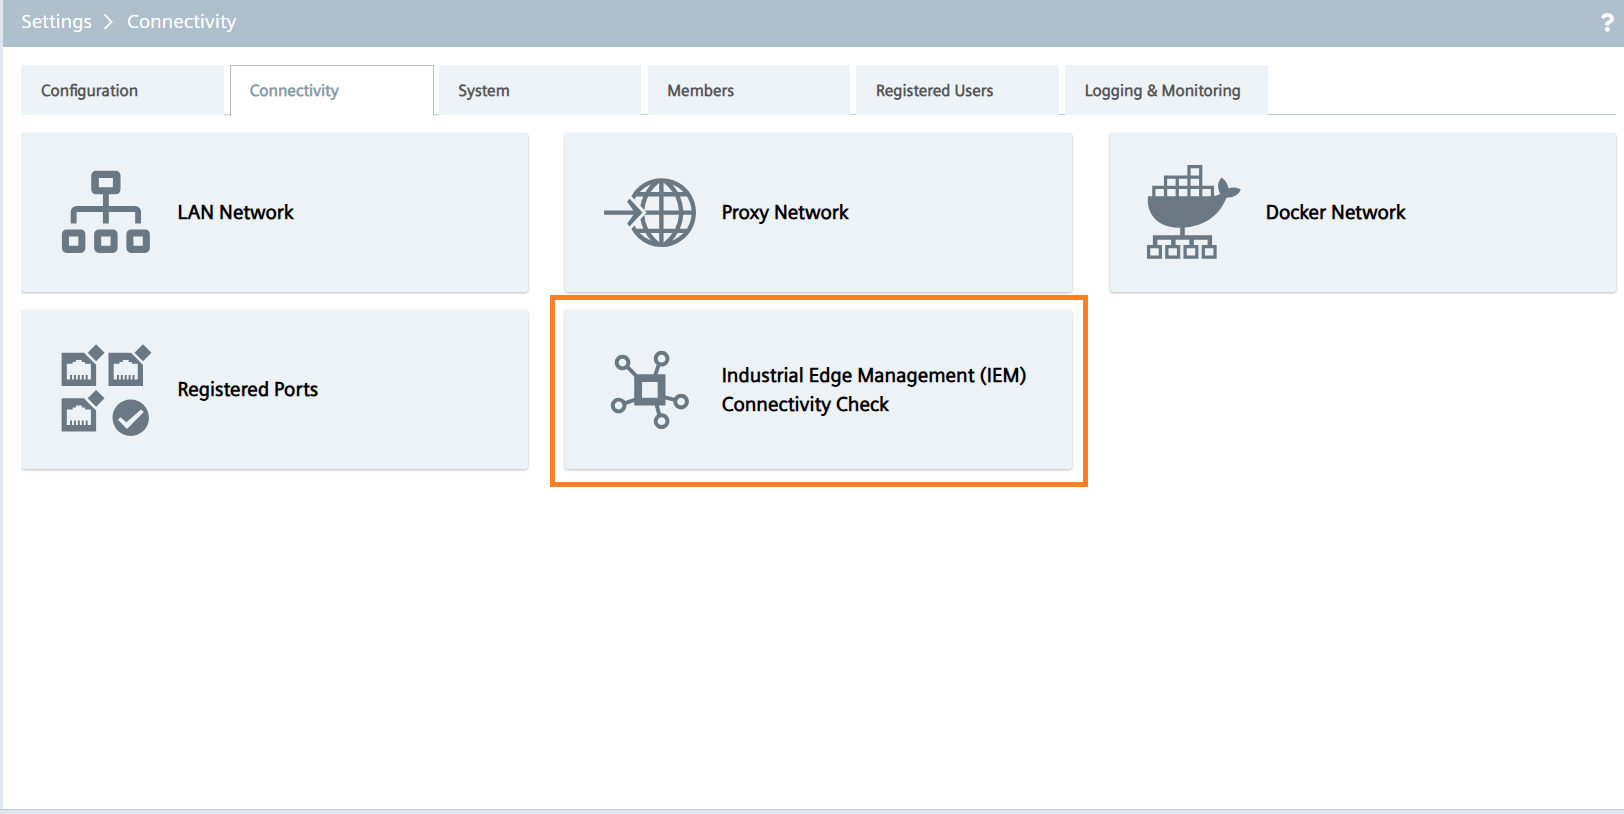Open the System tab
Image resolution: width=1624 pixels, height=814 pixels.
484,91
